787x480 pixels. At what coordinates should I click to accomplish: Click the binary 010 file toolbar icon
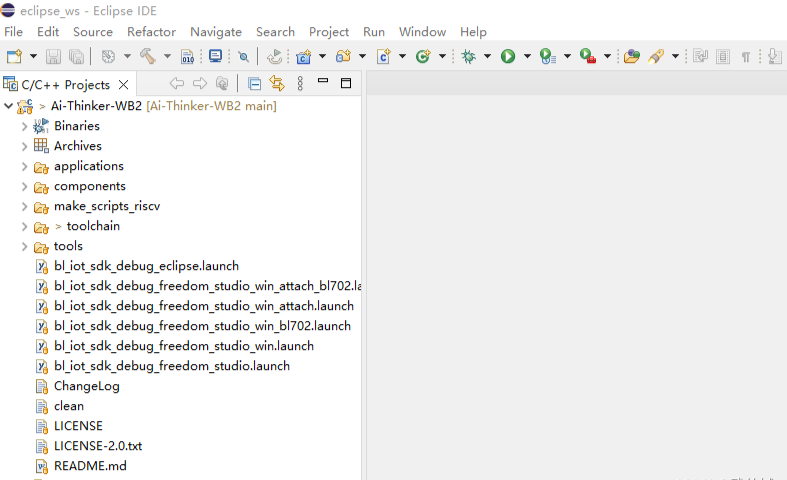click(187, 56)
